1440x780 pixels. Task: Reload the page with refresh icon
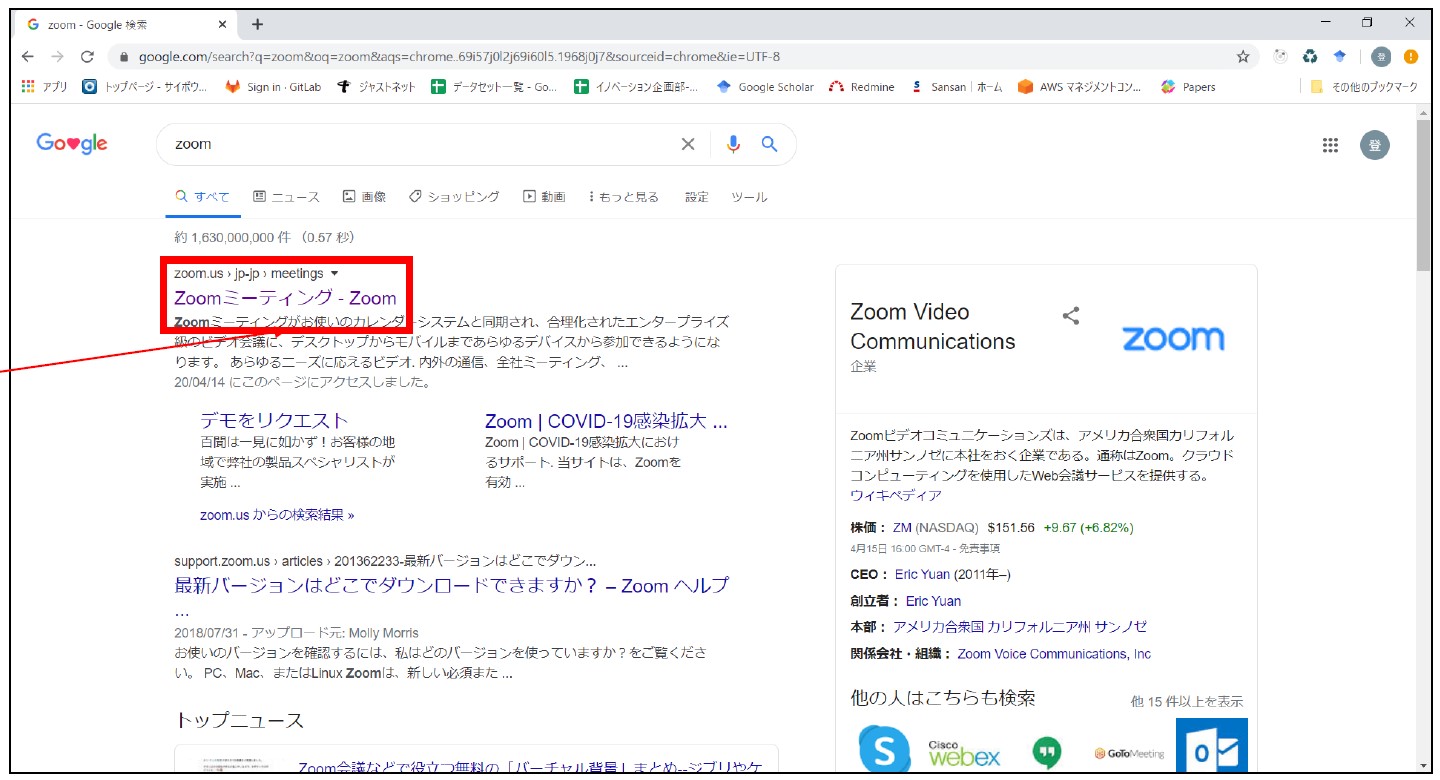pyautogui.click(x=87, y=57)
